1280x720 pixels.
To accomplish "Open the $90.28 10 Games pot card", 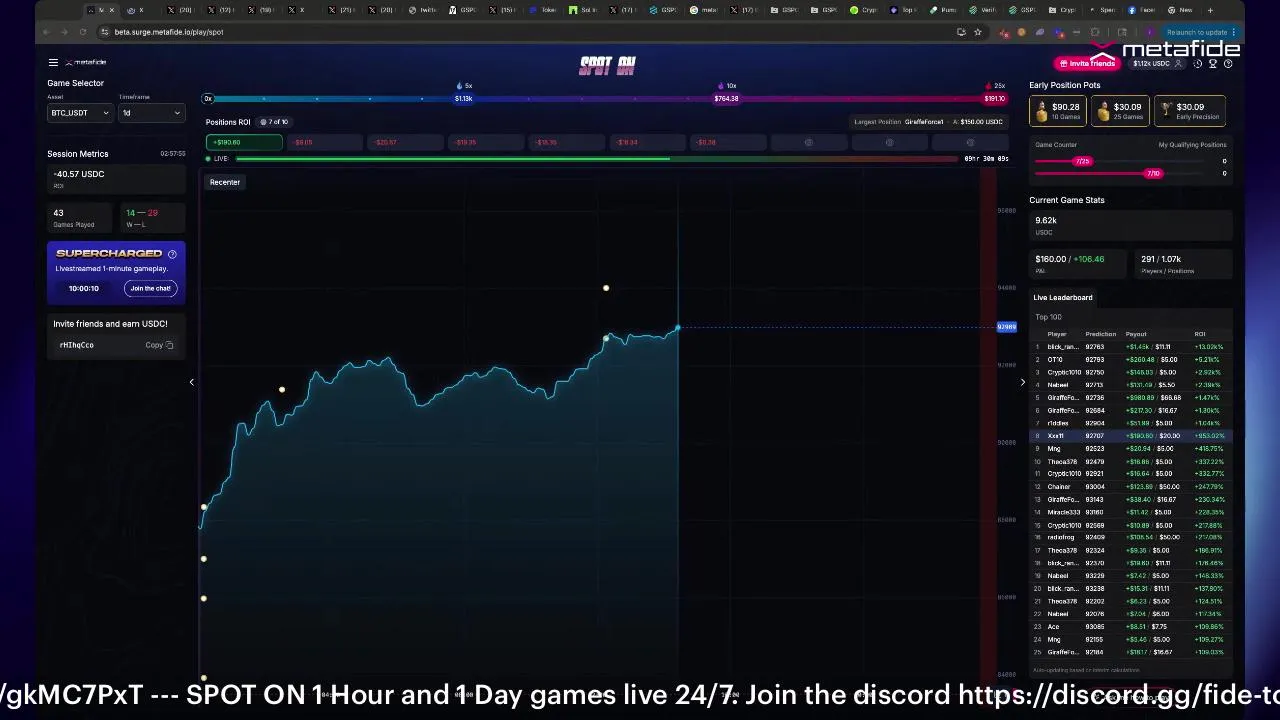I will (x=1060, y=111).
